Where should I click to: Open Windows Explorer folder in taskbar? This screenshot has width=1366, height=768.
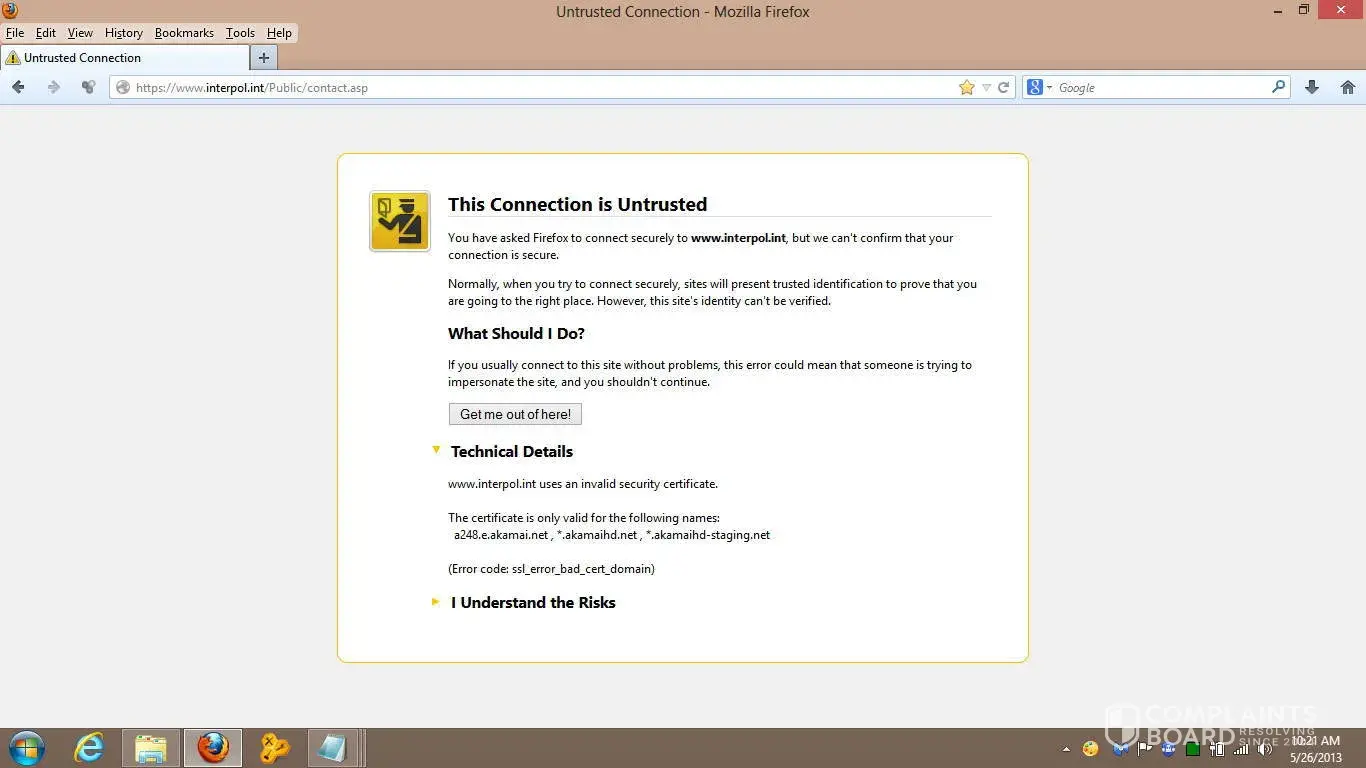(151, 747)
